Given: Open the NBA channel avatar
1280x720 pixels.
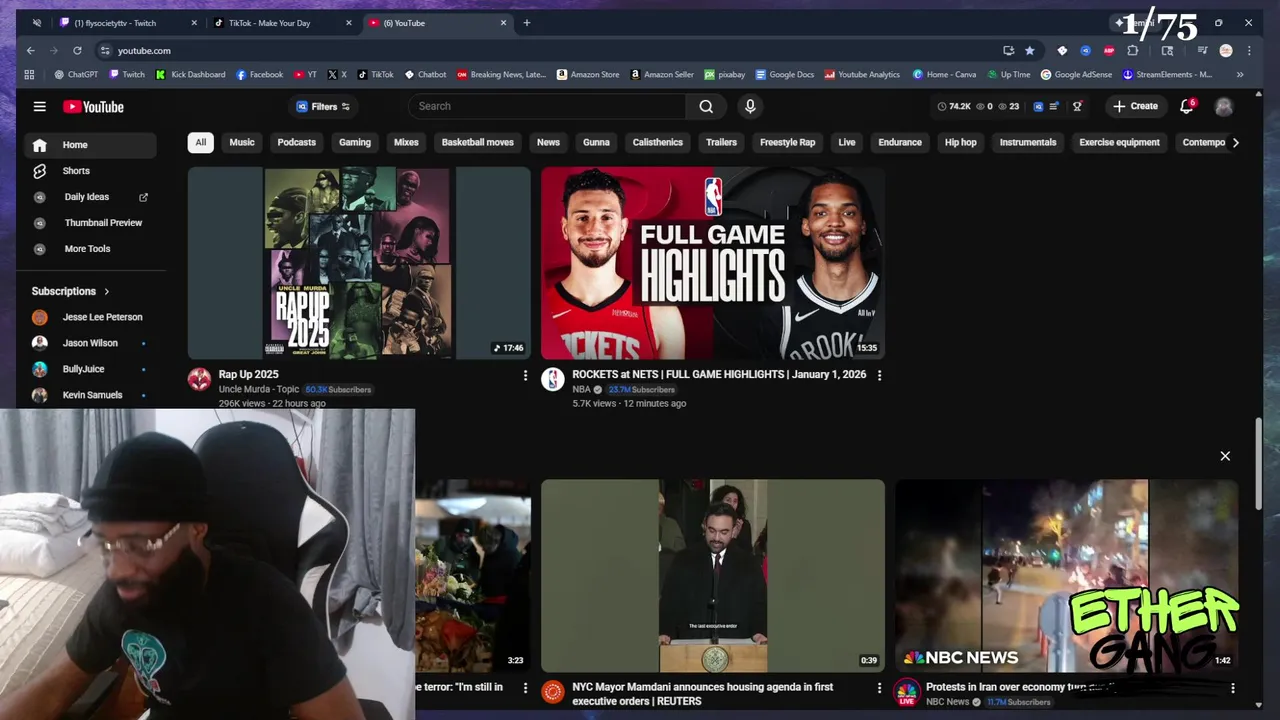Looking at the screenshot, I should (553, 379).
